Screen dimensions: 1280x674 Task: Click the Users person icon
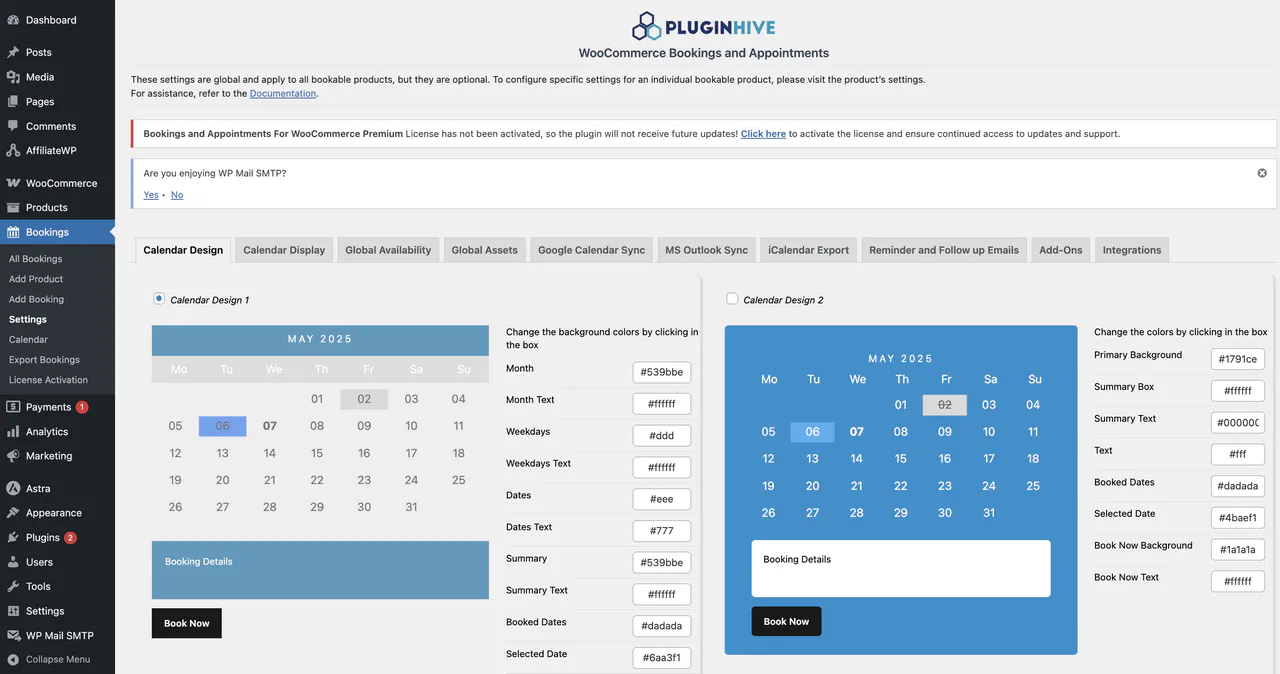point(13,562)
